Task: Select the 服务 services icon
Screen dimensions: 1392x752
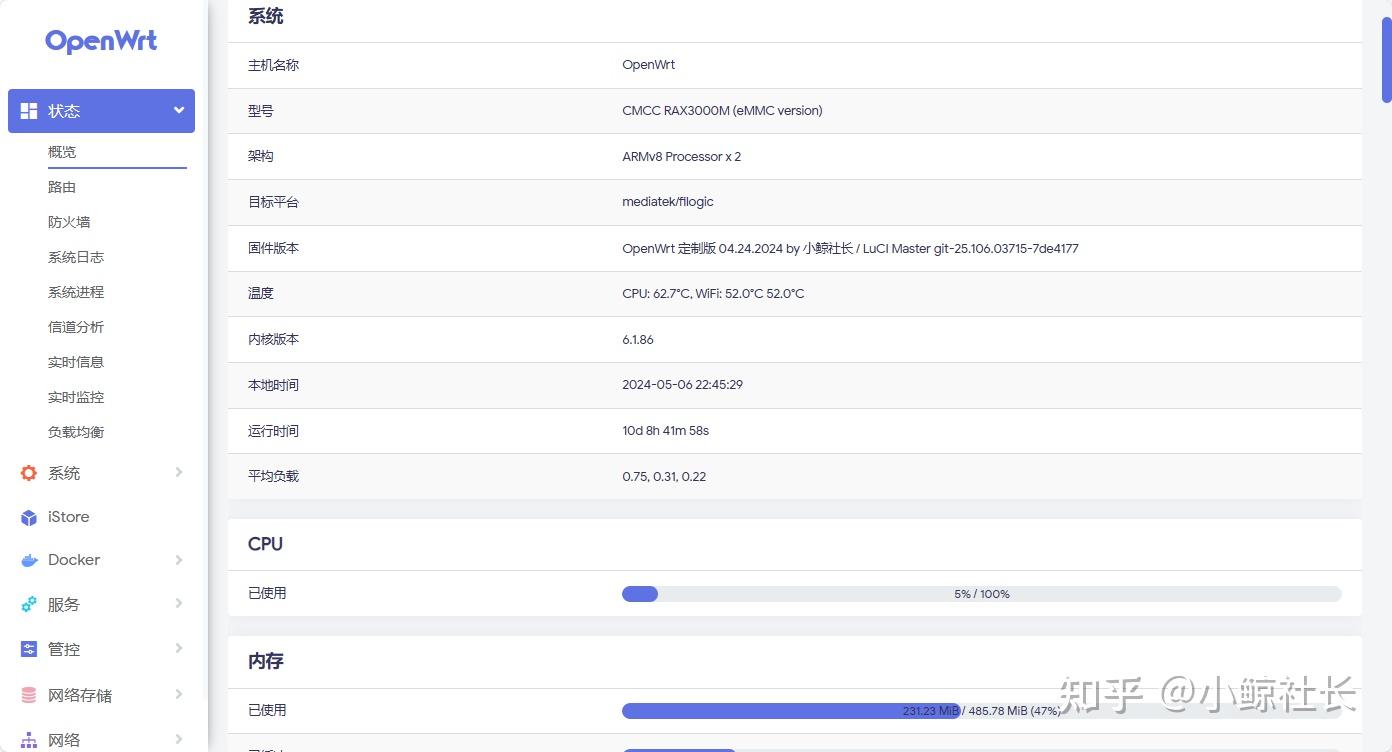Action: click(28, 604)
